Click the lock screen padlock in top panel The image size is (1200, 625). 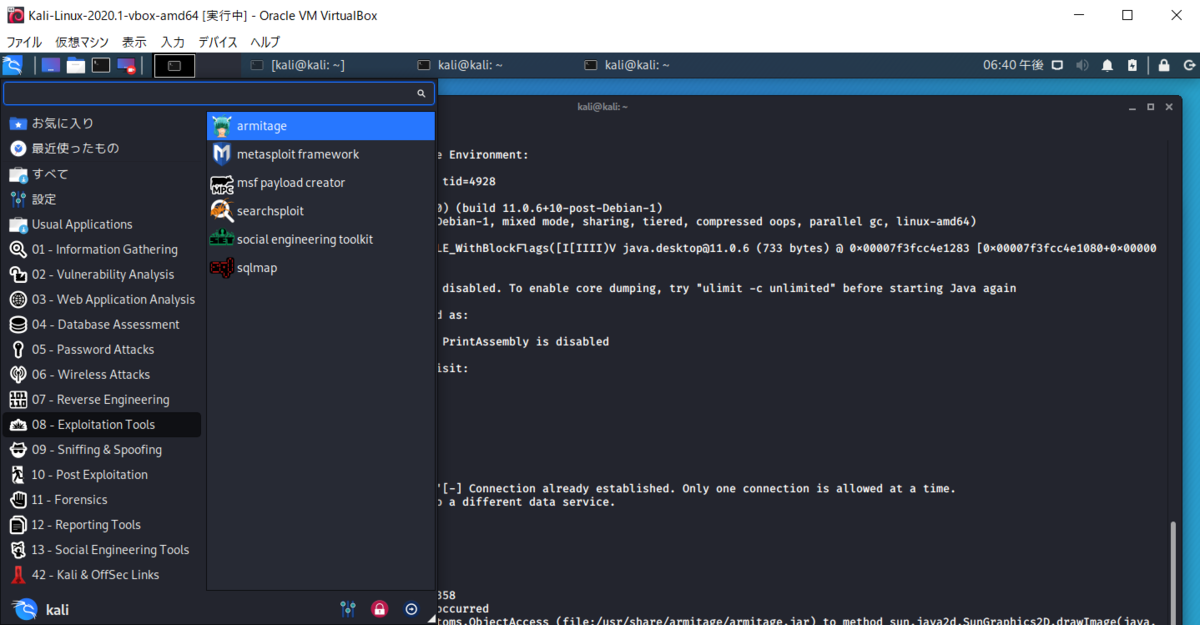pyautogui.click(x=1163, y=66)
